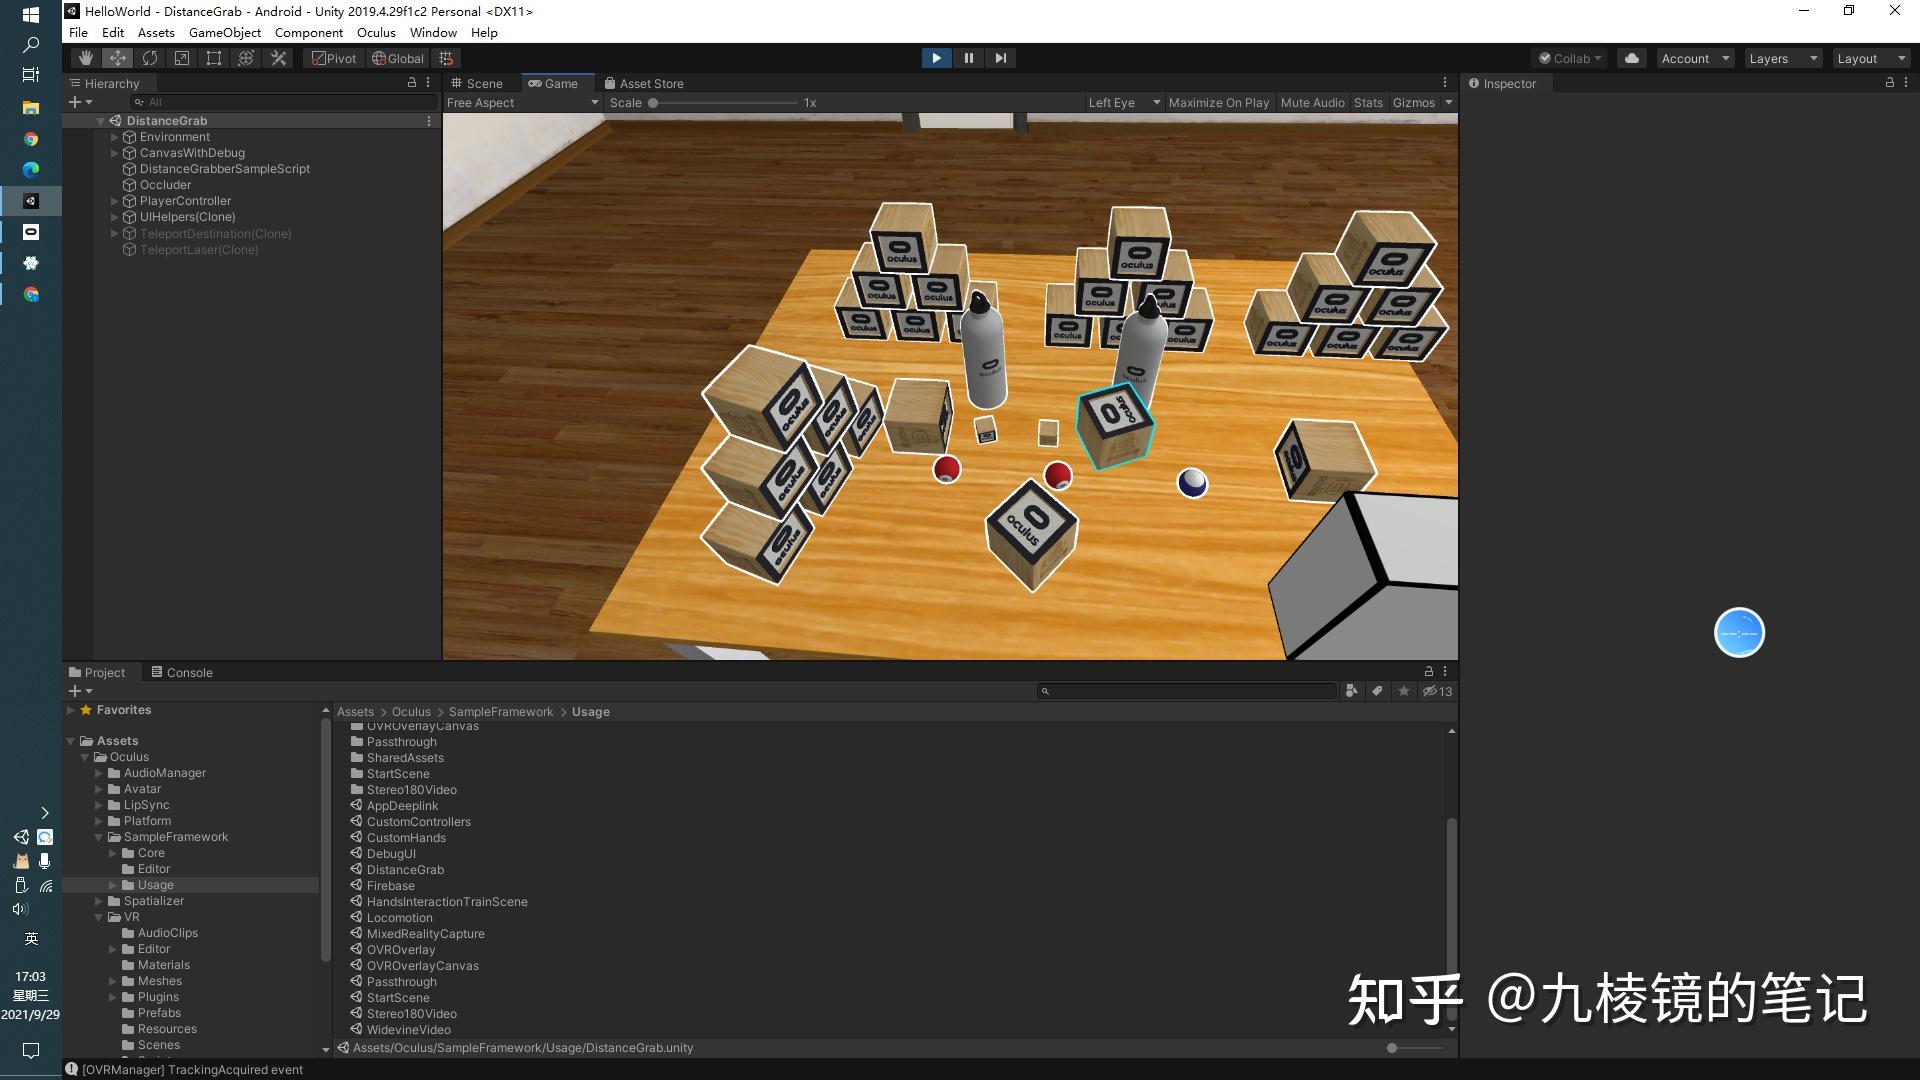Lock the Inspector panel

[1889, 83]
